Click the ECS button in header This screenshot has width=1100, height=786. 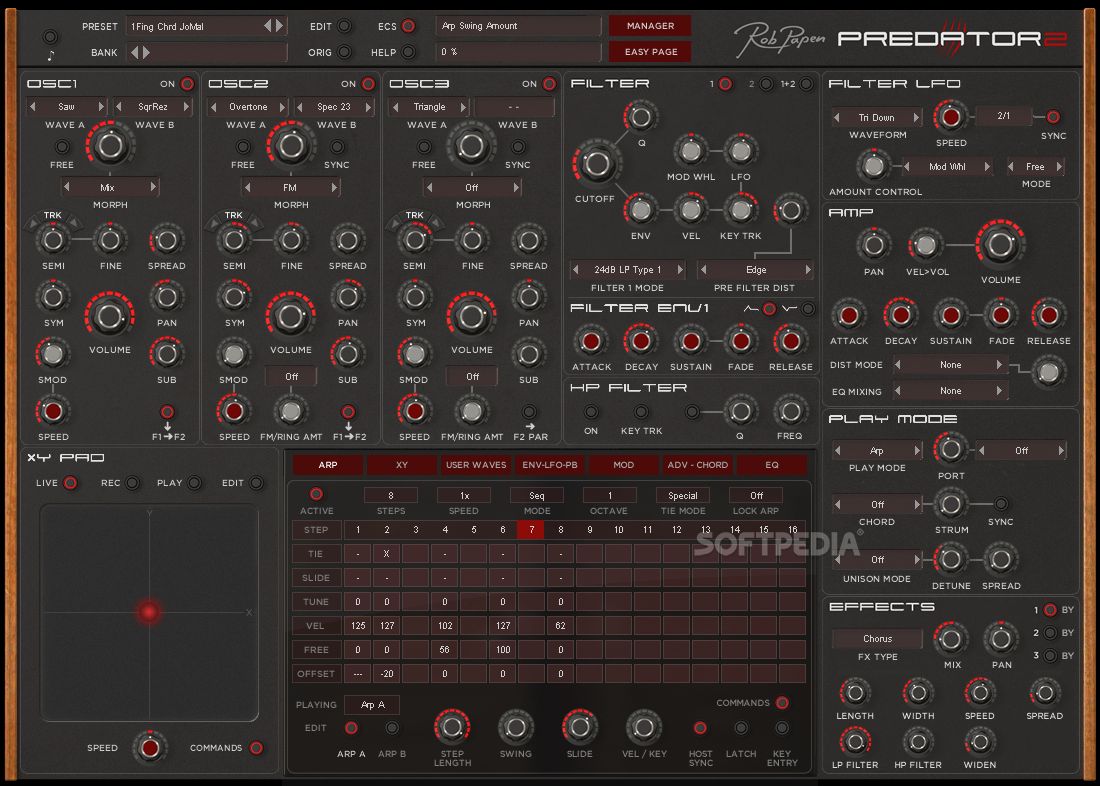point(408,26)
